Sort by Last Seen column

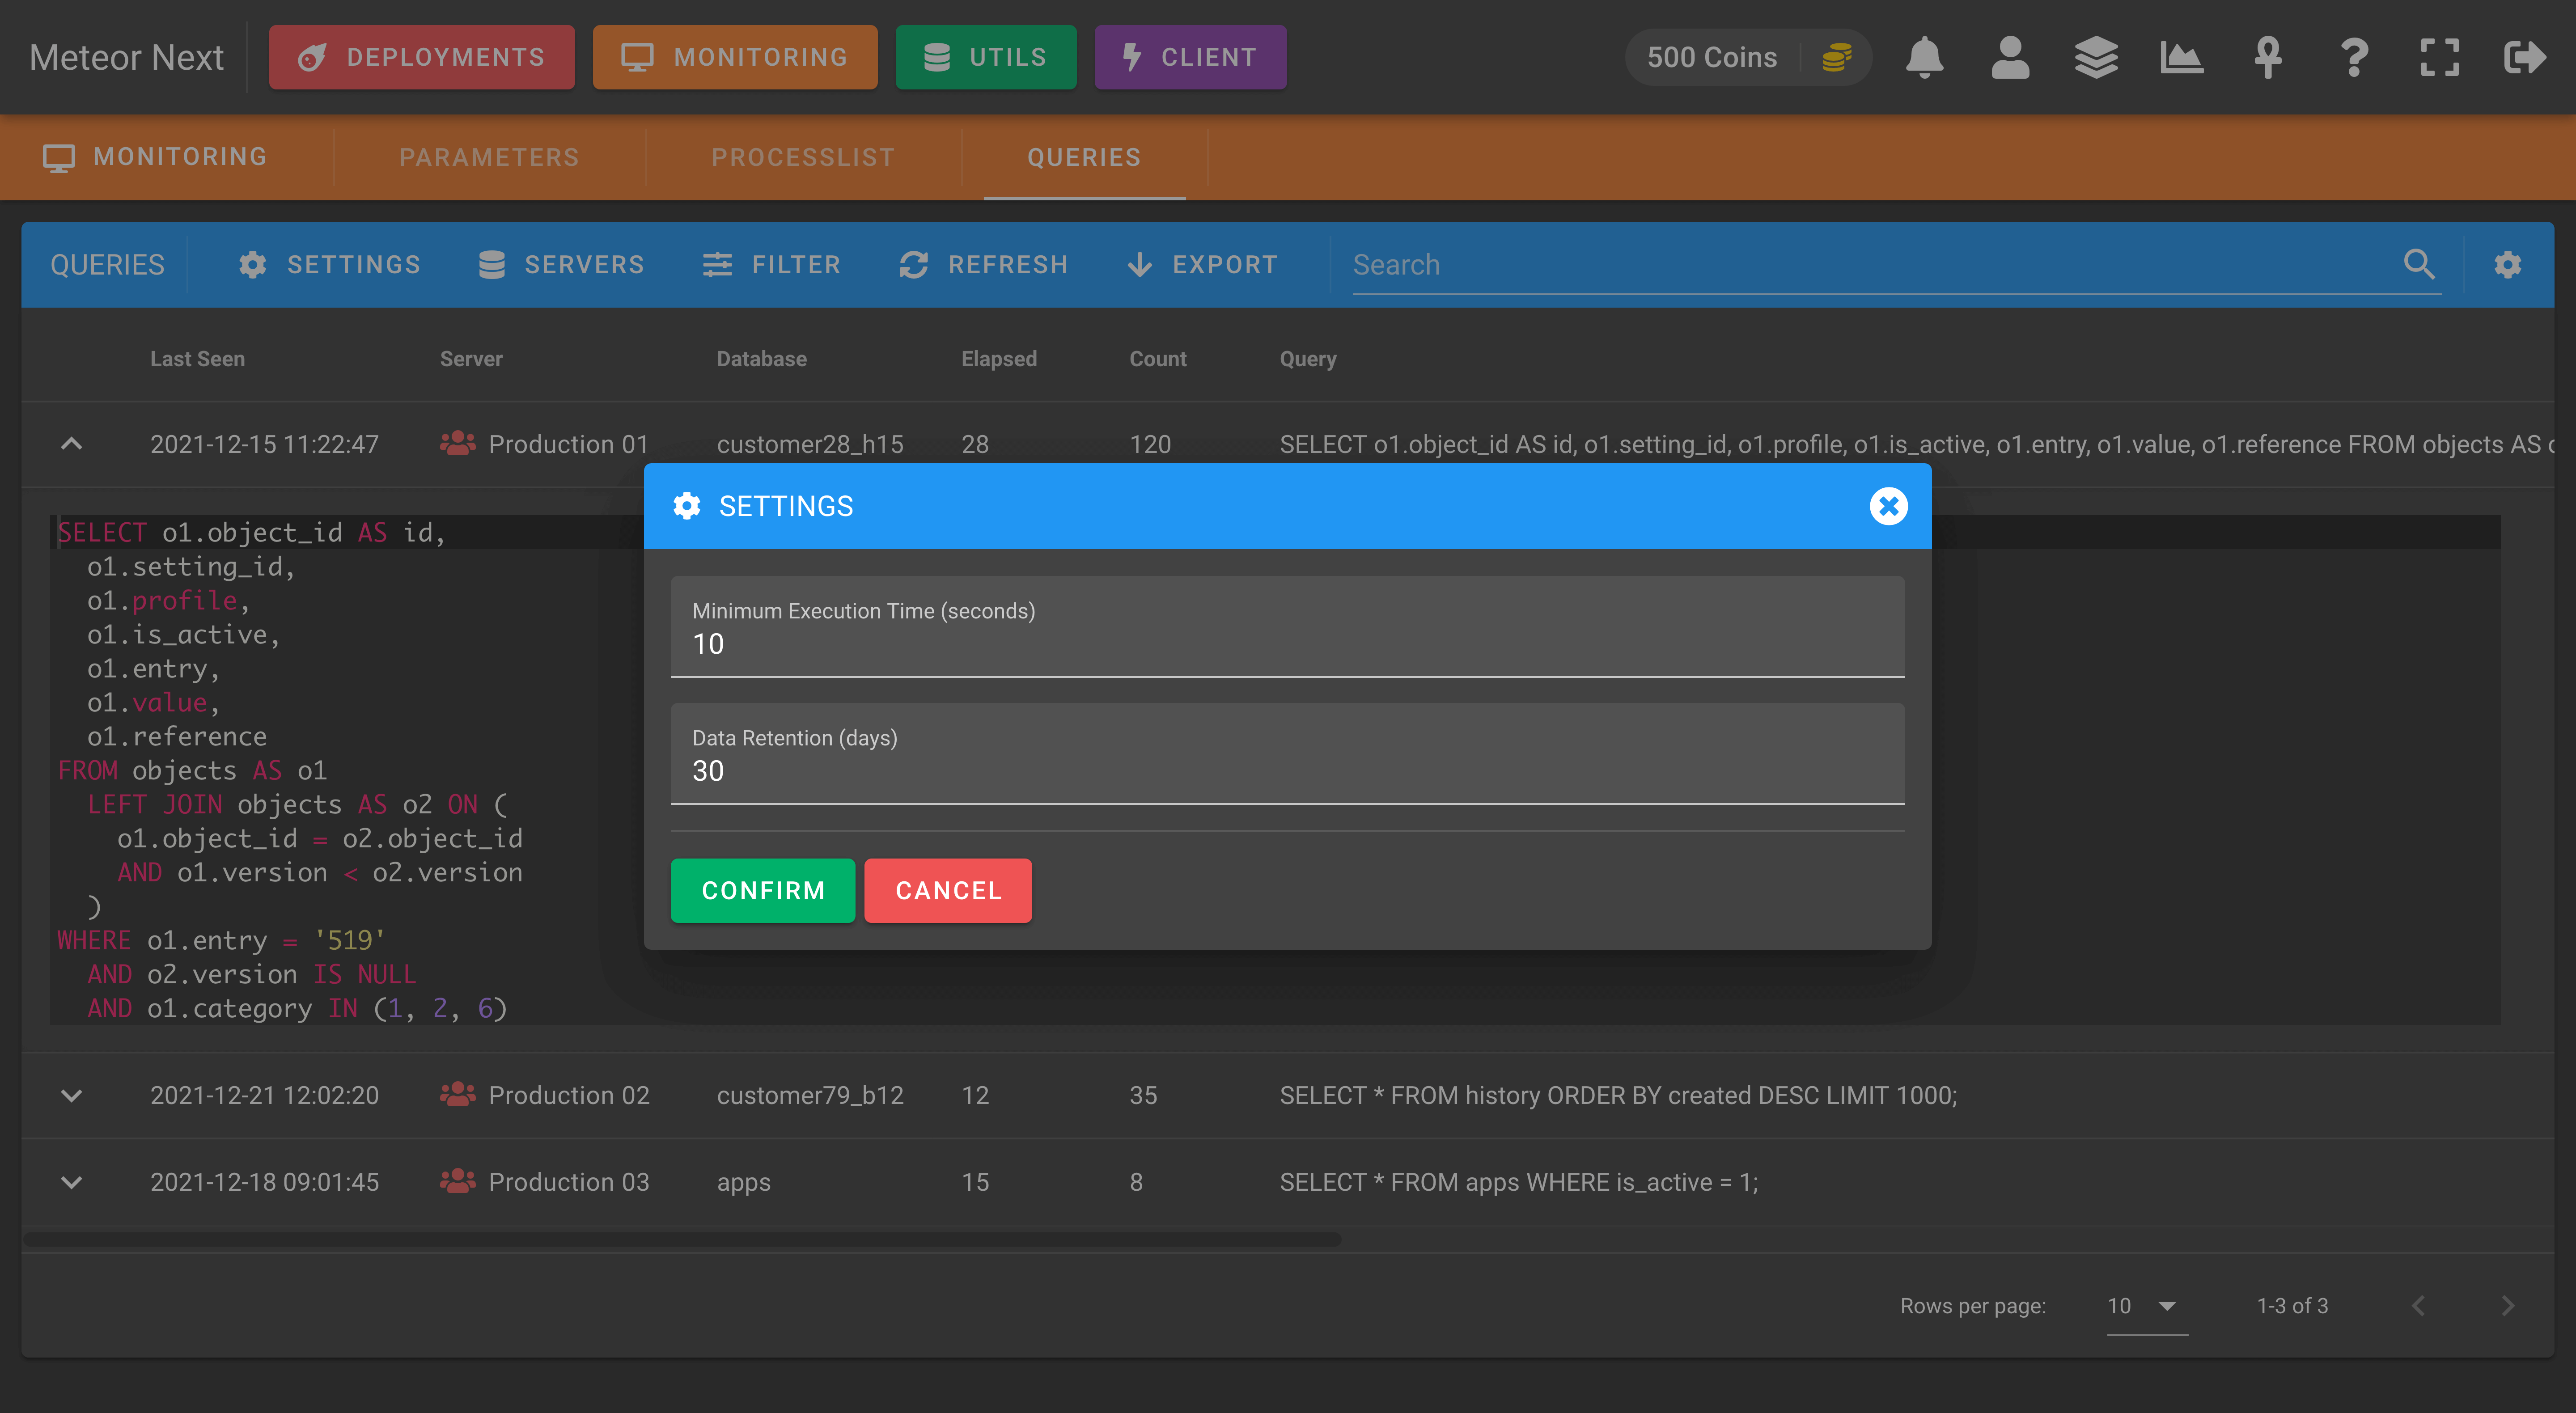click(197, 359)
